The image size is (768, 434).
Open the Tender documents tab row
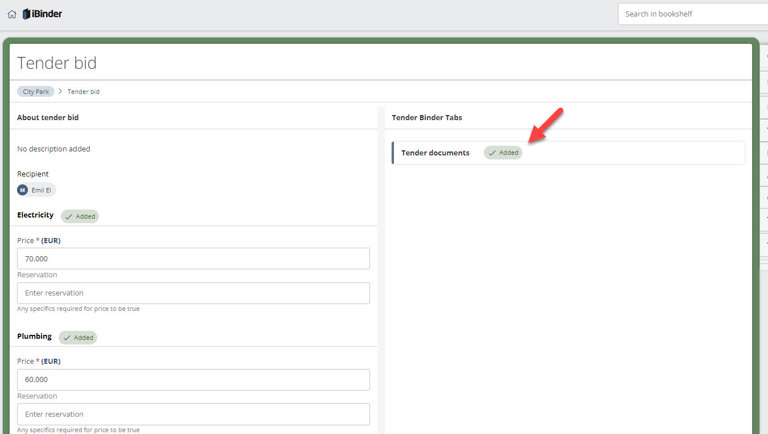568,153
